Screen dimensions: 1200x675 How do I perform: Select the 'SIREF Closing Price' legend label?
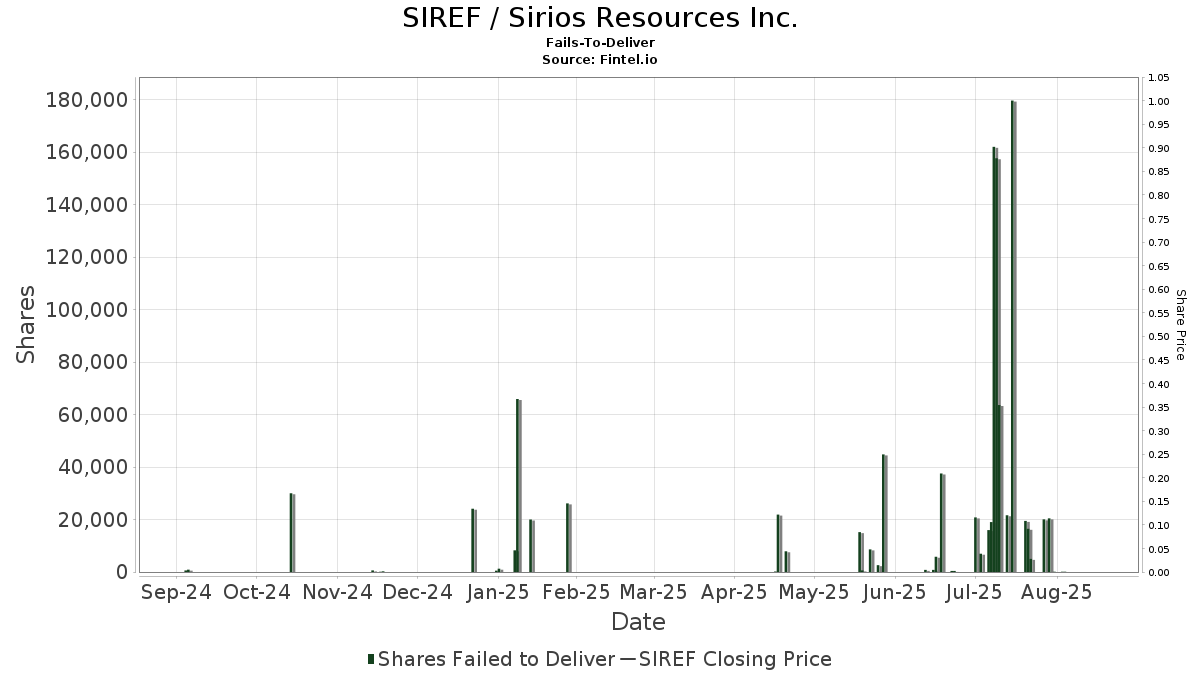[735, 659]
